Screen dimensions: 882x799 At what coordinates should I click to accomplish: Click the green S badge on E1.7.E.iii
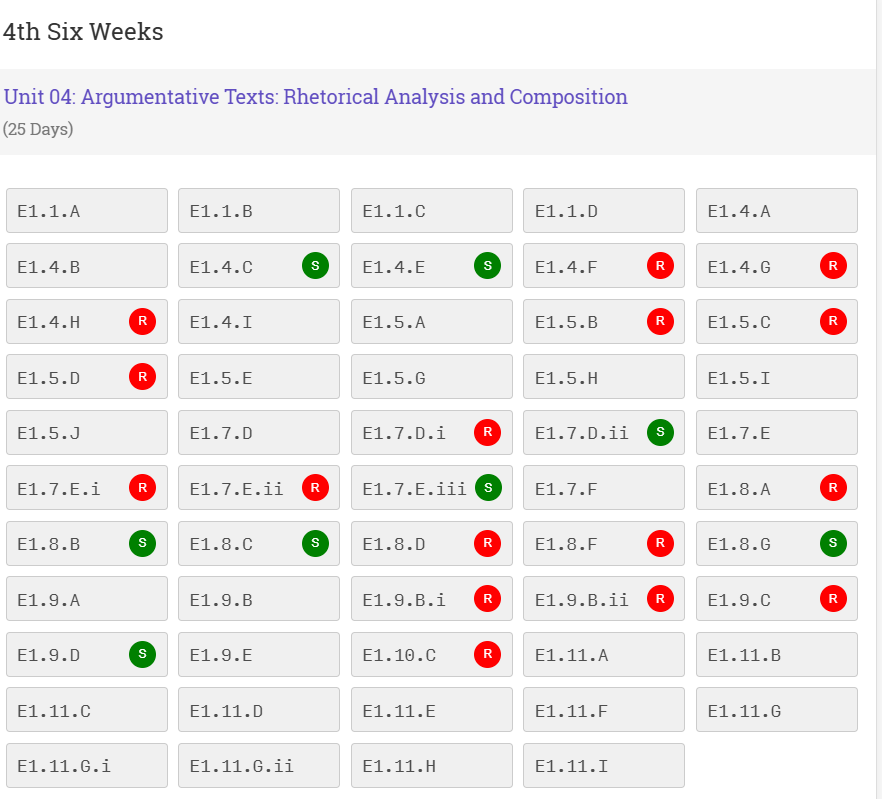point(487,488)
